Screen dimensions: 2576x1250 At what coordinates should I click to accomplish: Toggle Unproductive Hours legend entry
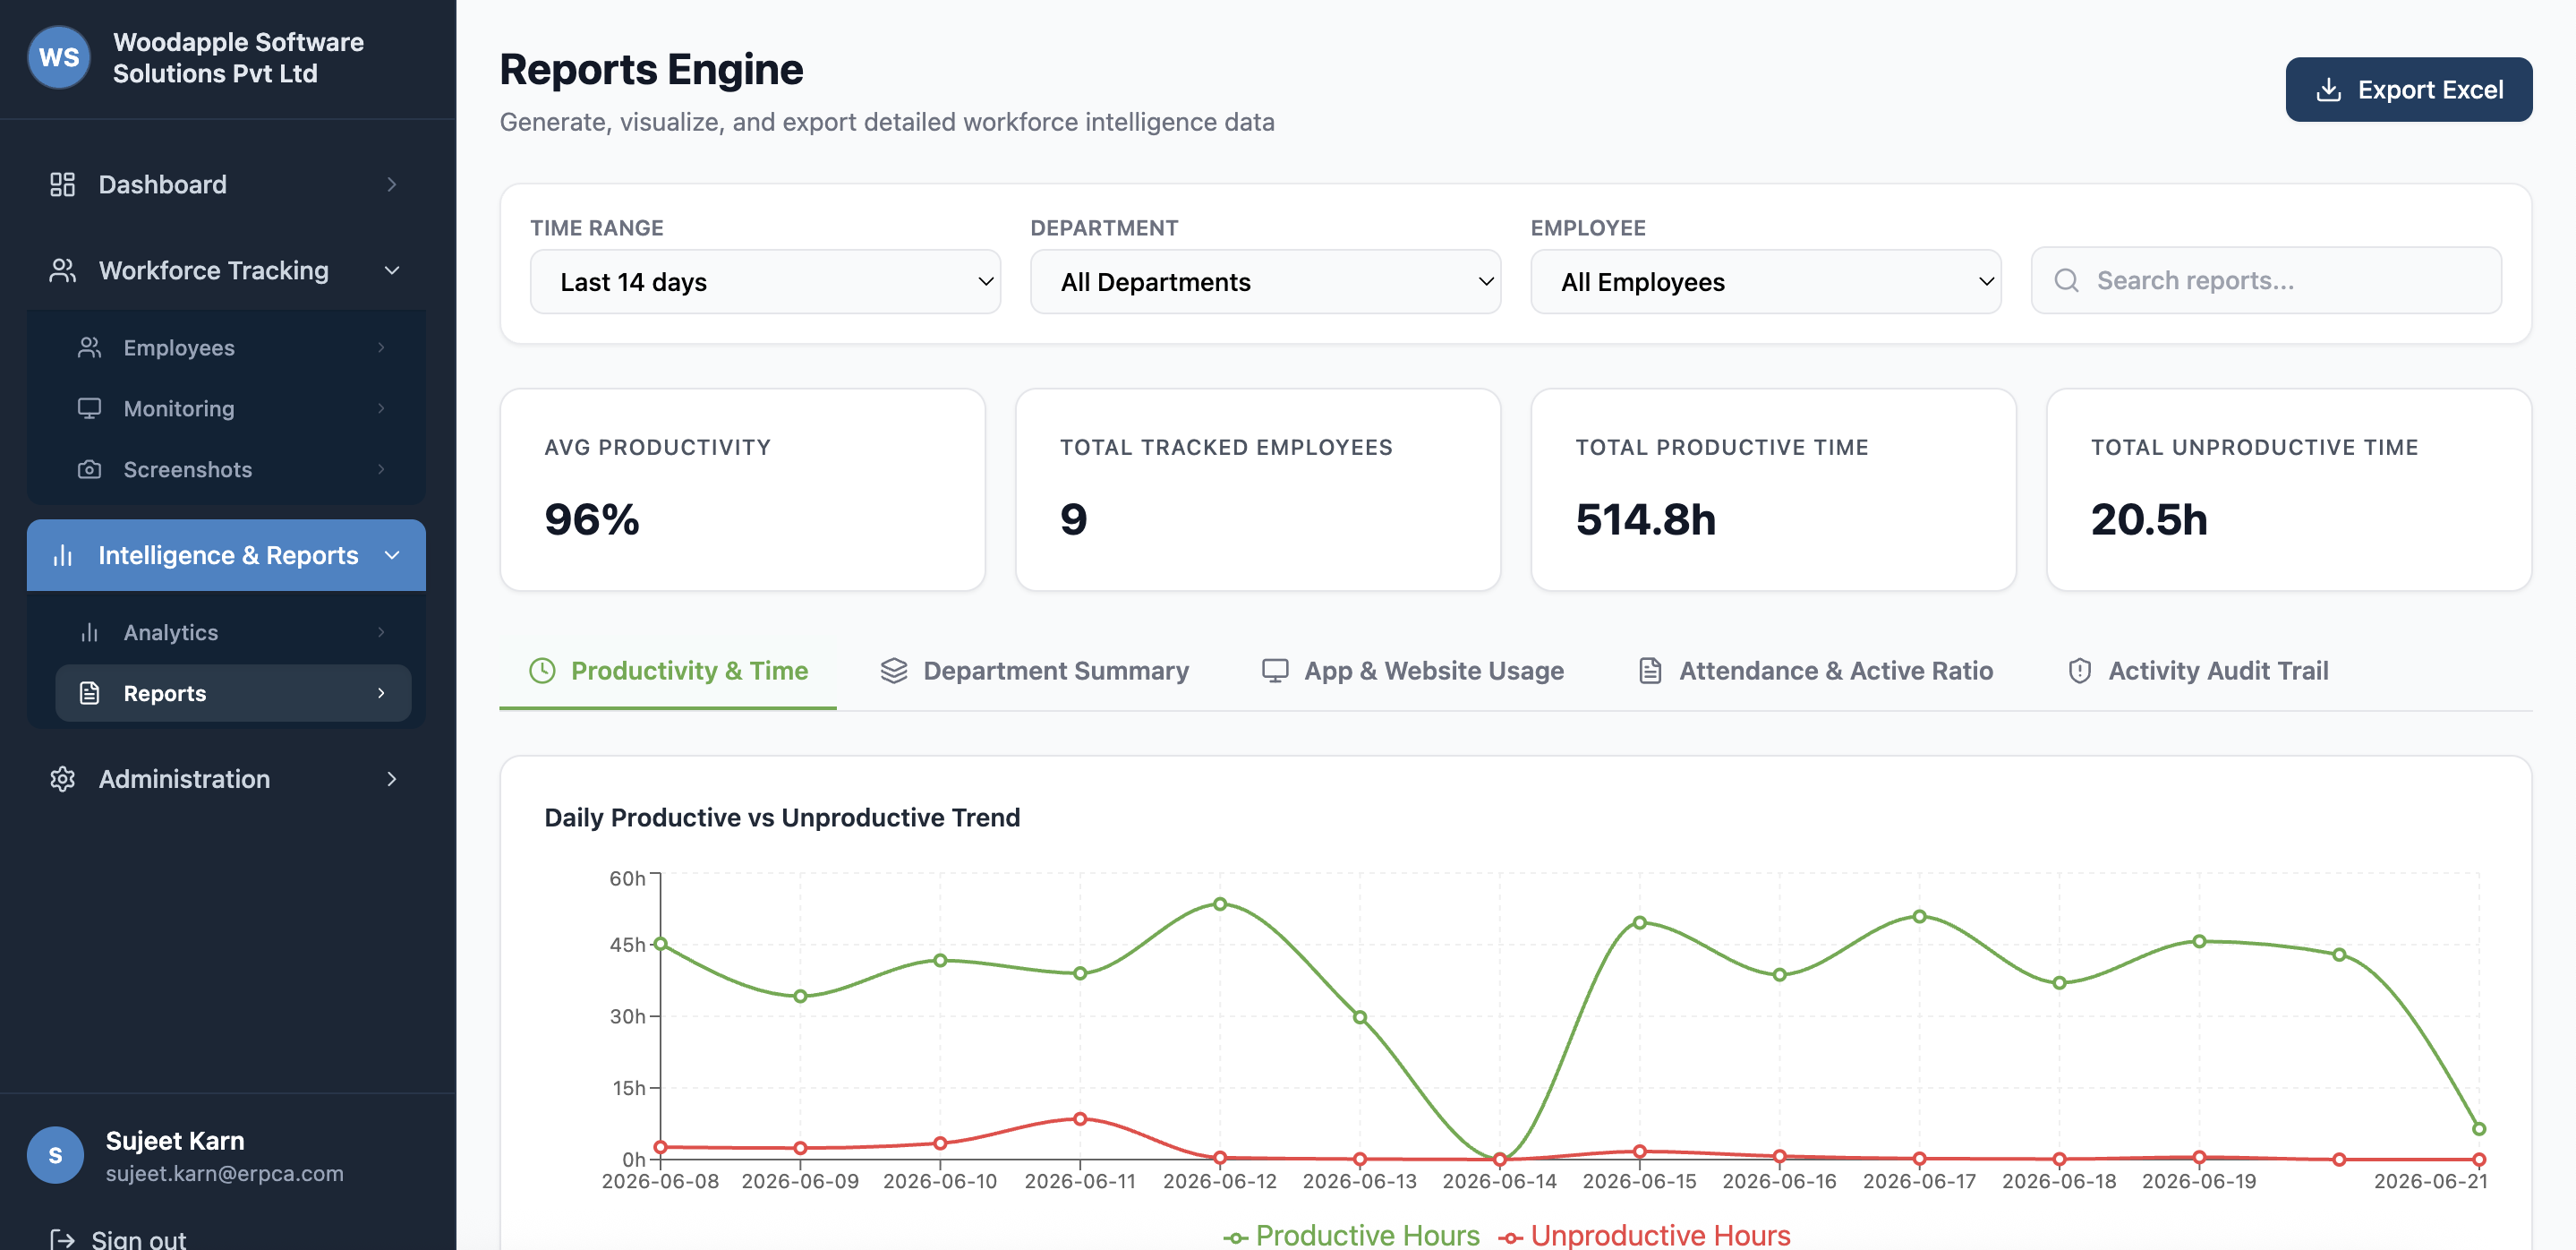(1645, 1235)
